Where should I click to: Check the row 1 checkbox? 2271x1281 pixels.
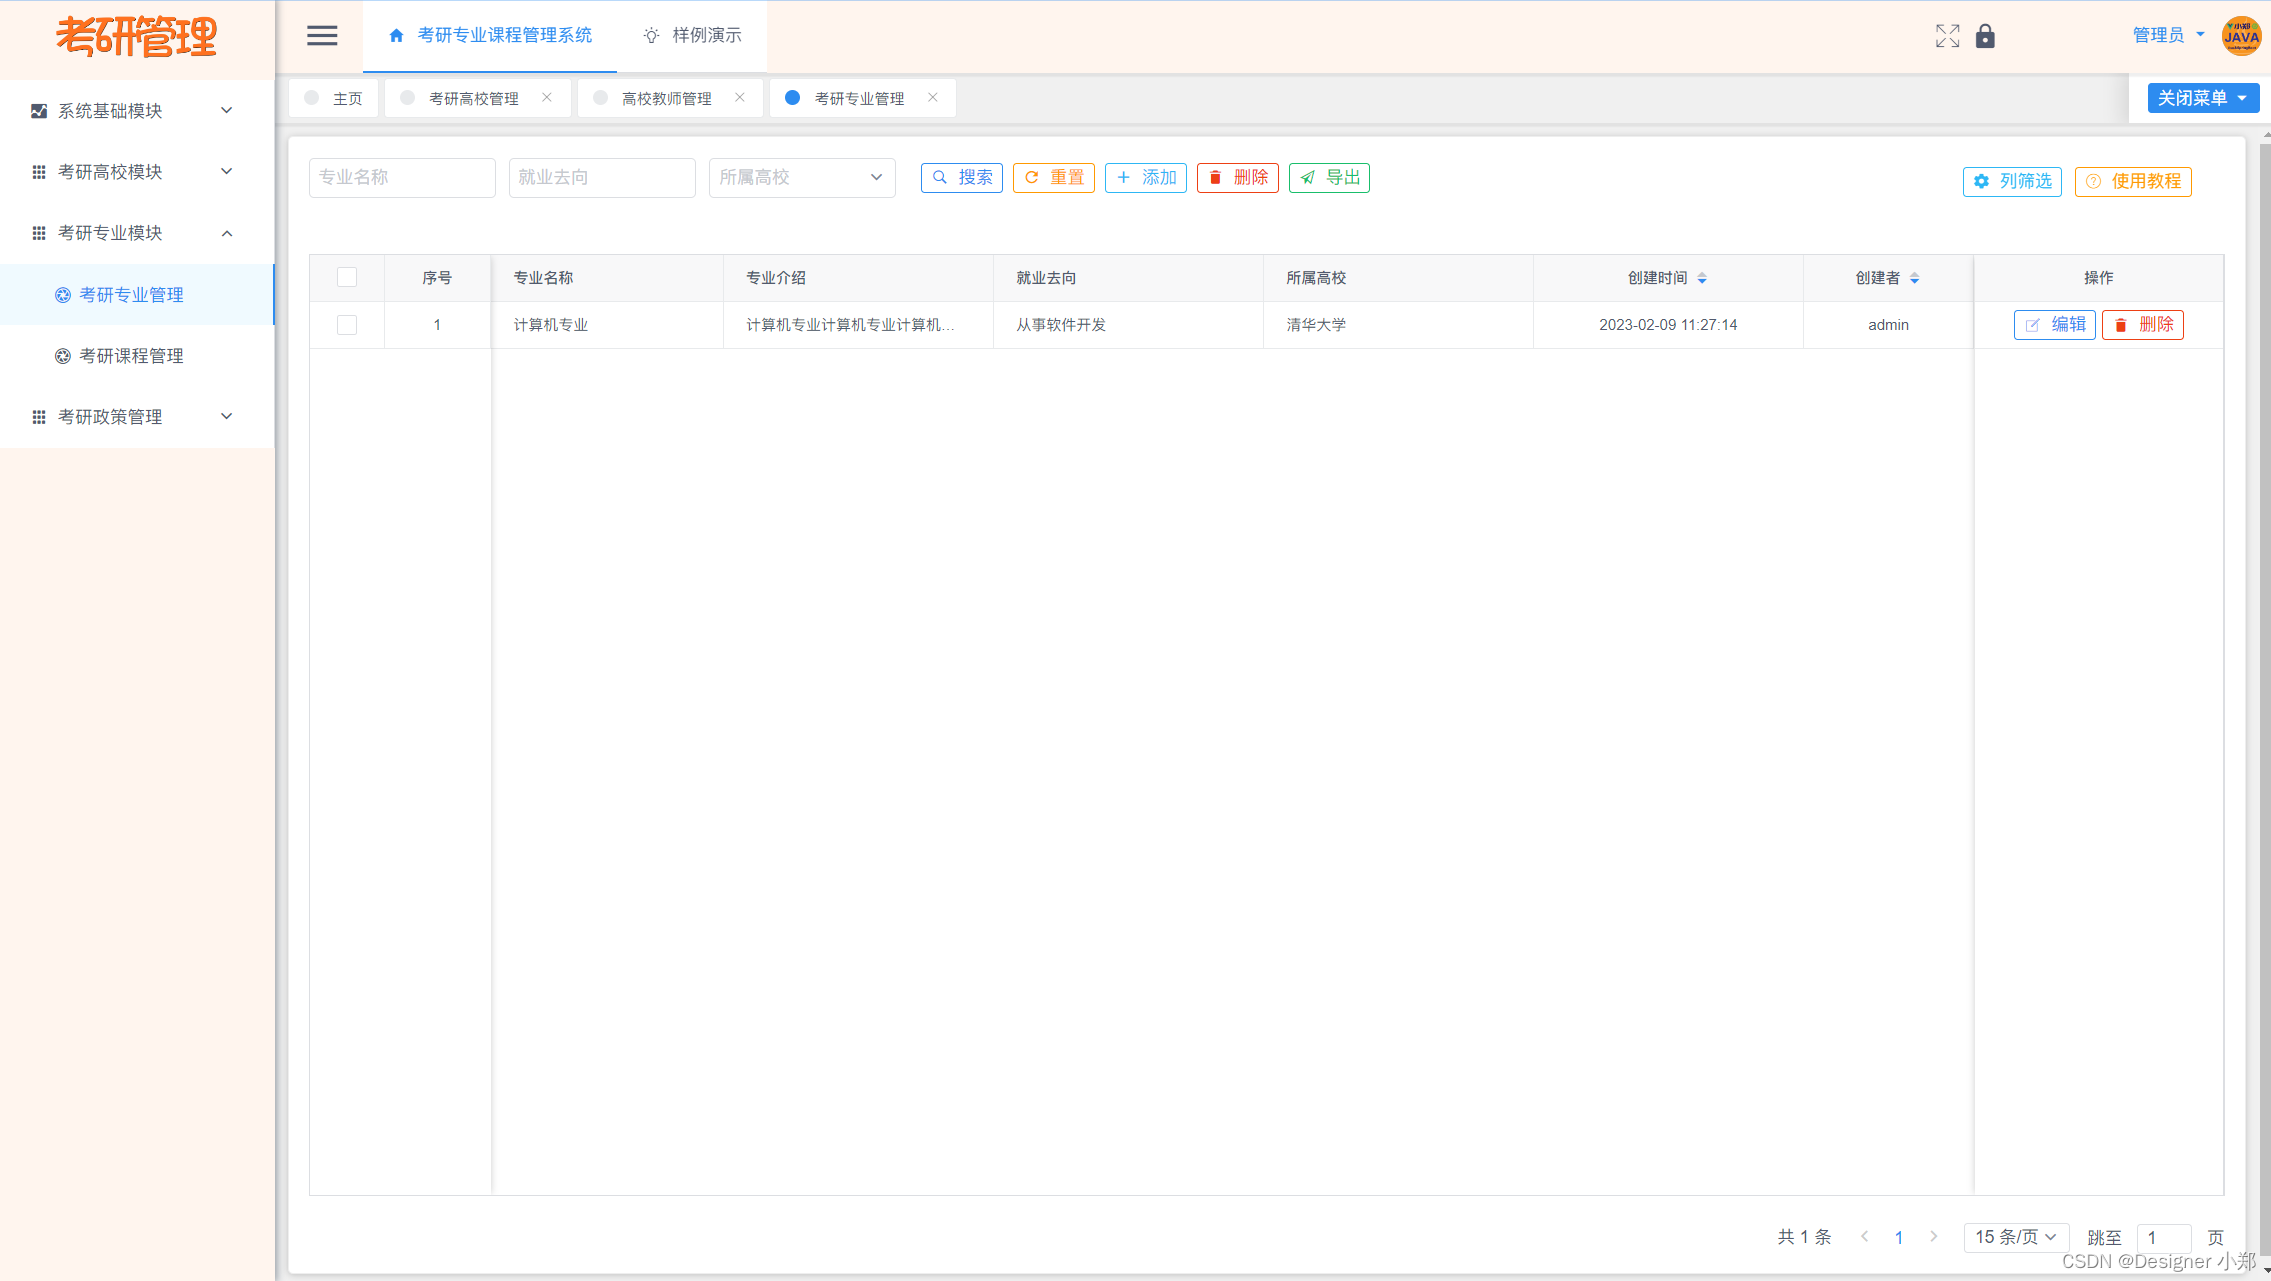tap(347, 325)
